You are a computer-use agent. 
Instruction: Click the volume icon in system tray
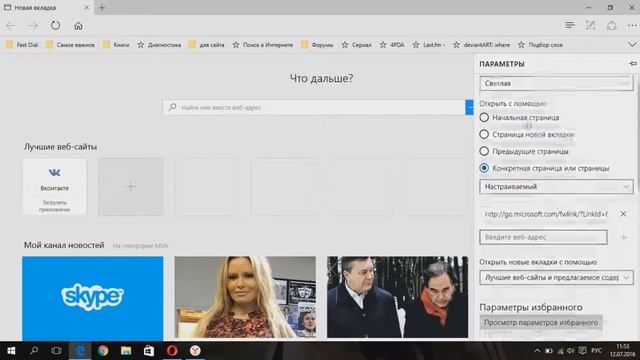(571, 351)
